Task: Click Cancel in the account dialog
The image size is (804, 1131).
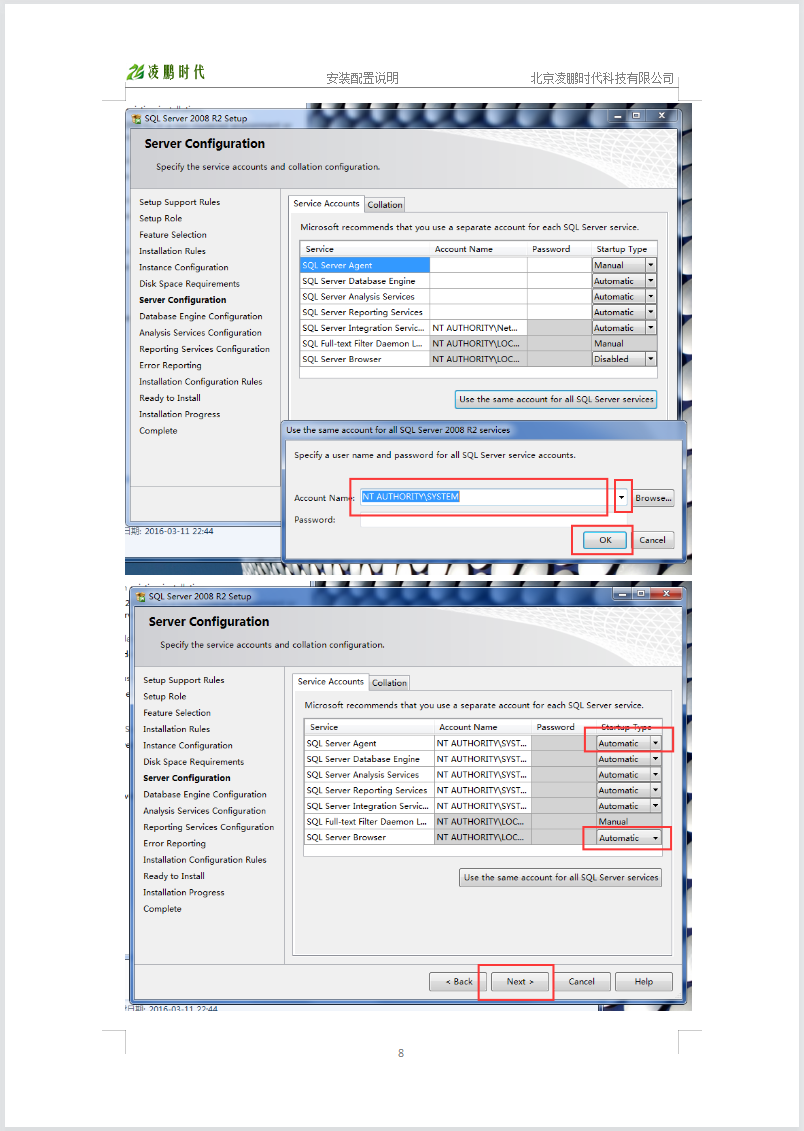Action: 653,540
